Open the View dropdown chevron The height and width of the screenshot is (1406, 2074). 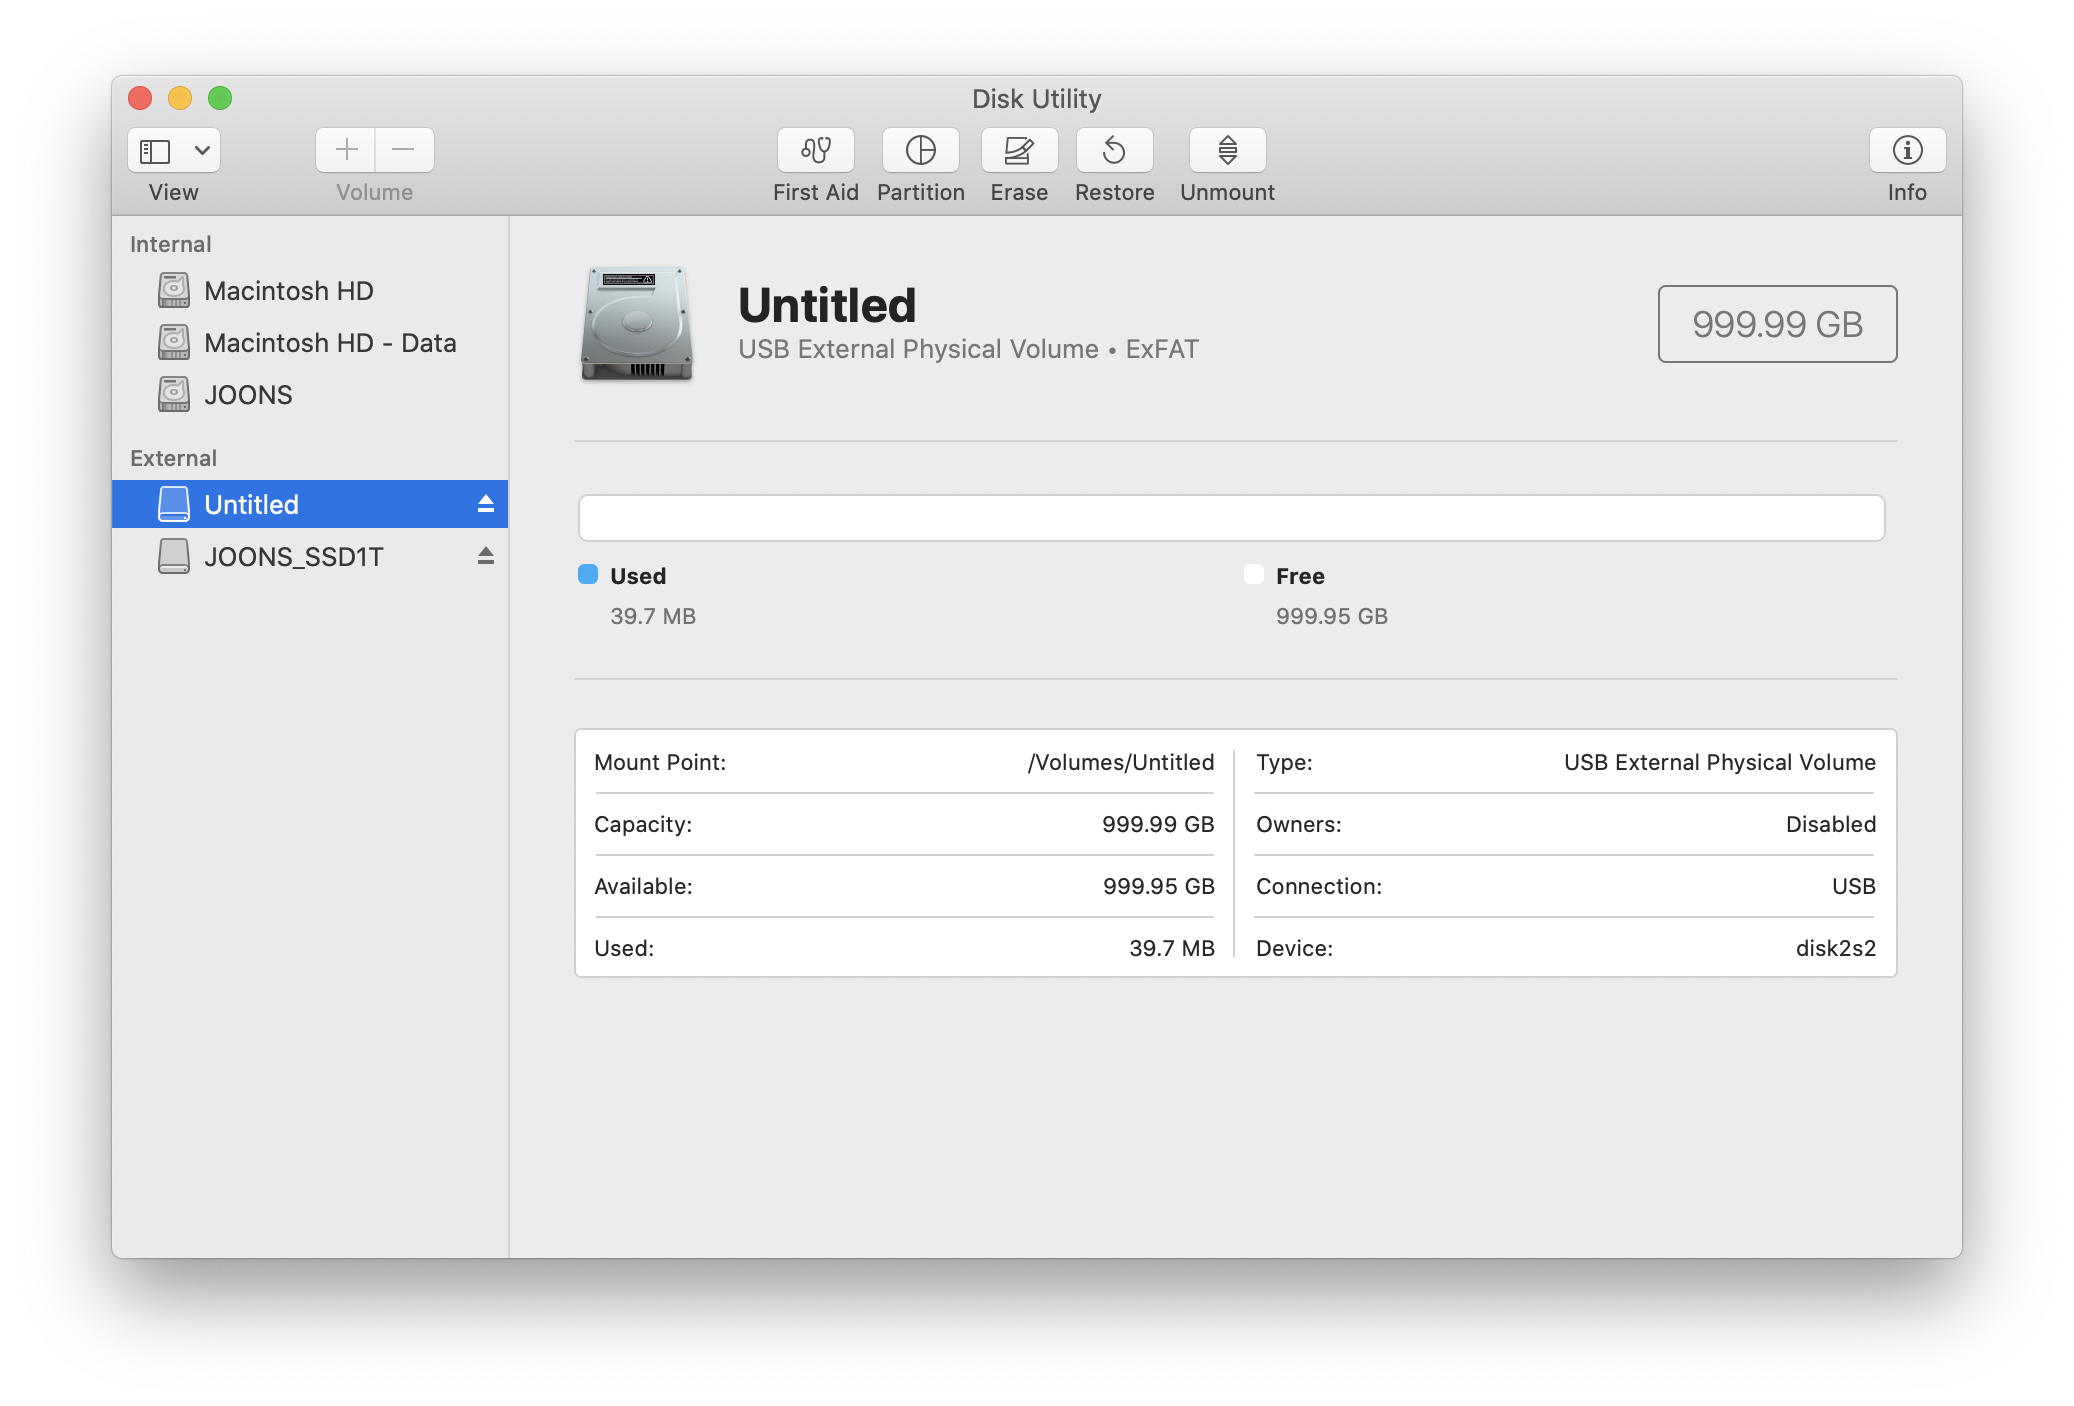point(202,150)
